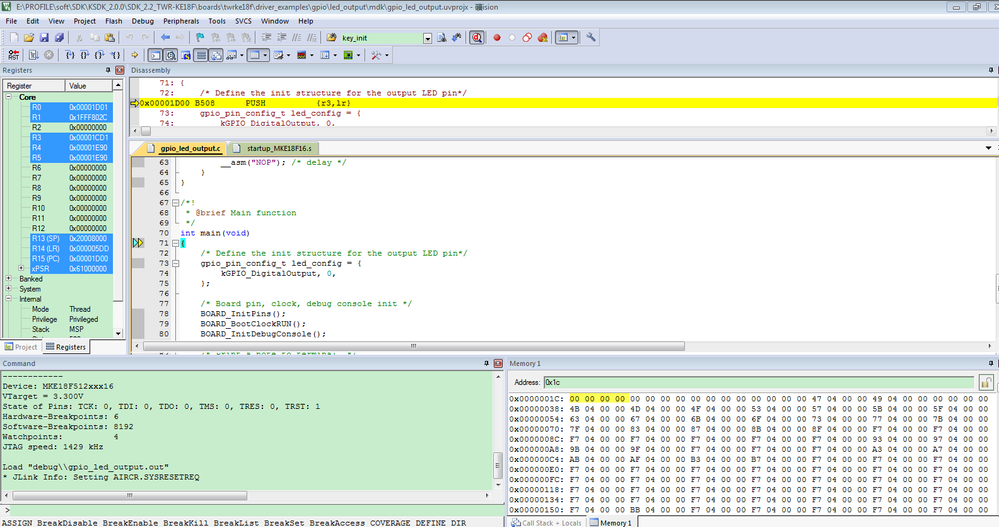
Task: Toggle the Call Stack Window button
Action: point(216,55)
